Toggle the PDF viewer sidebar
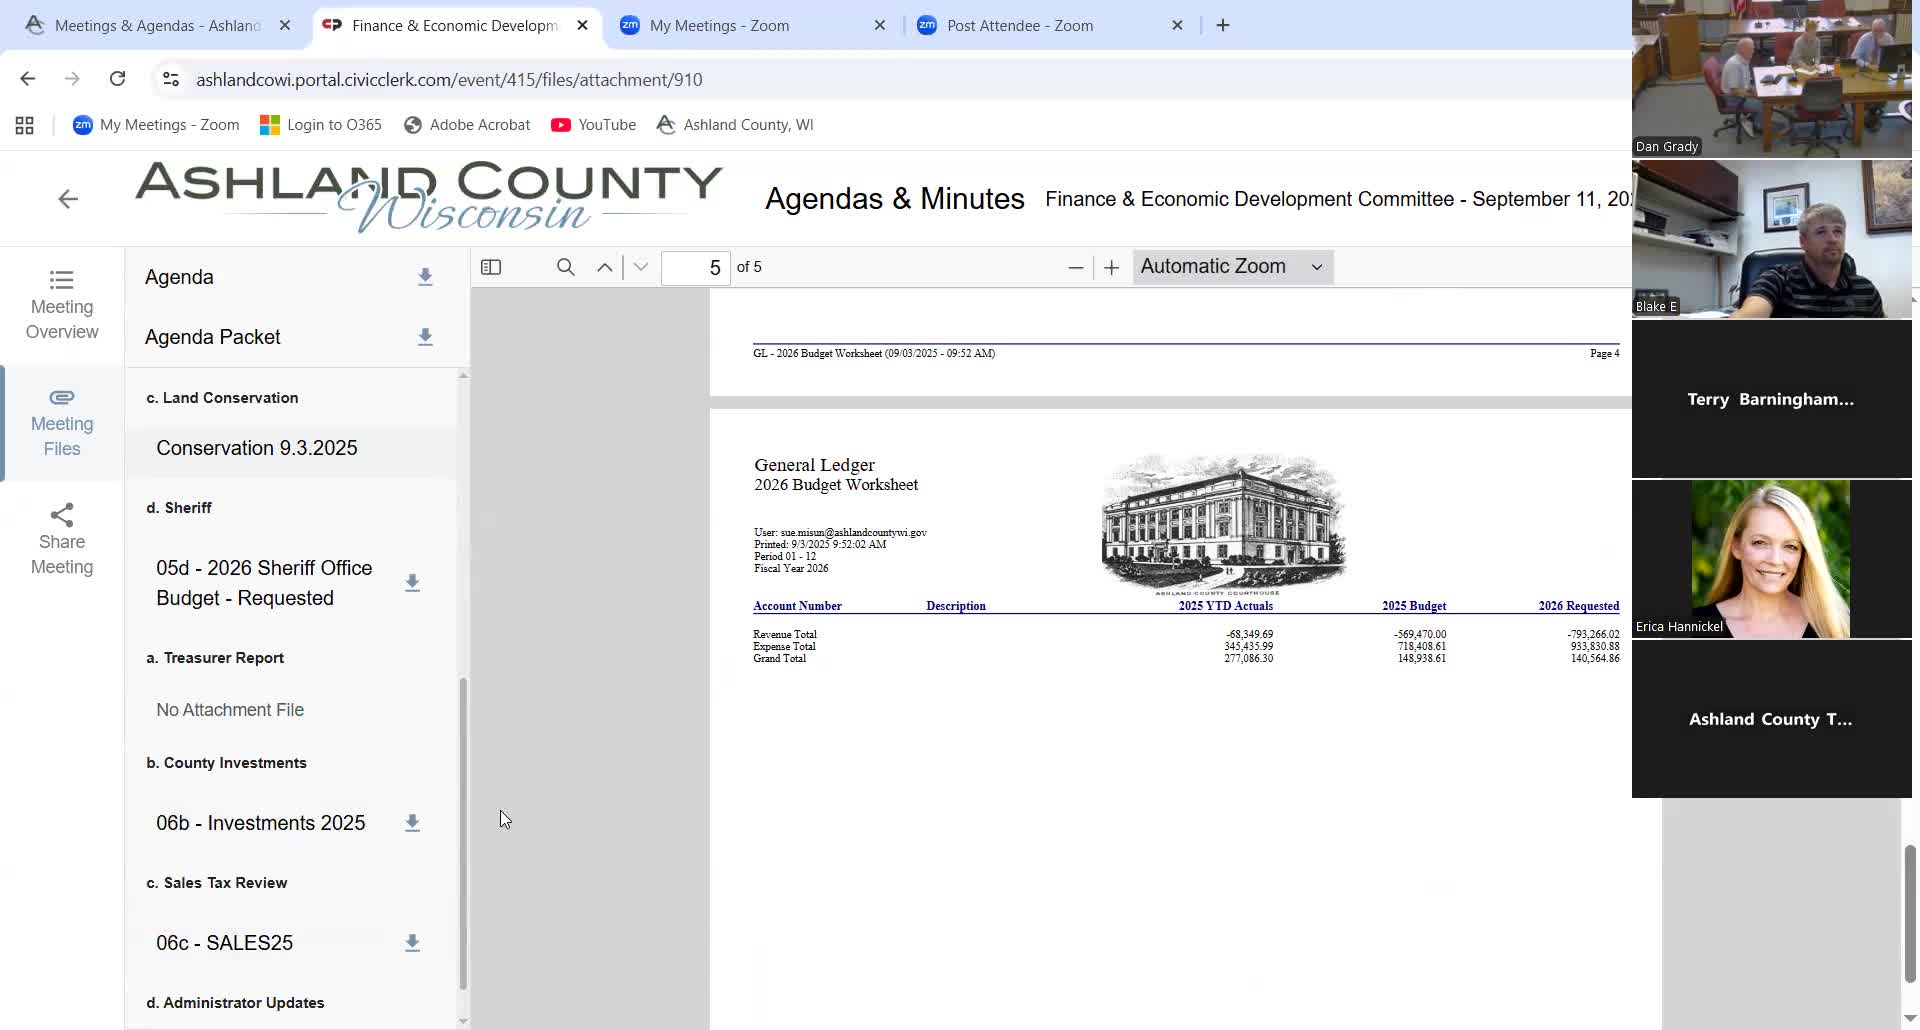Image resolution: width=1920 pixels, height=1030 pixels. click(491, 267)
